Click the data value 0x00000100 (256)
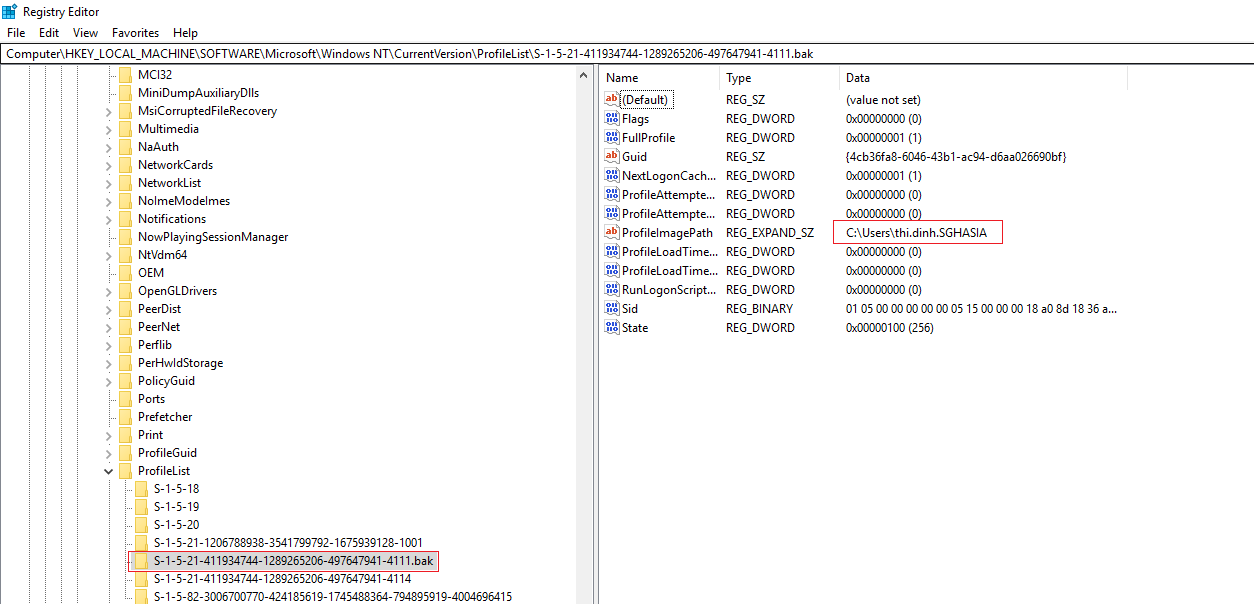Screen dimensions: 1254x604 [889, 328]
